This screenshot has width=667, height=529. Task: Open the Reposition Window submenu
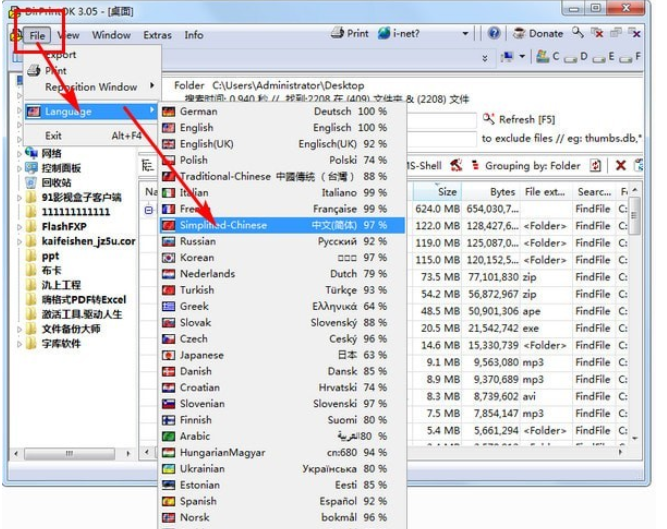click(91, 87)
